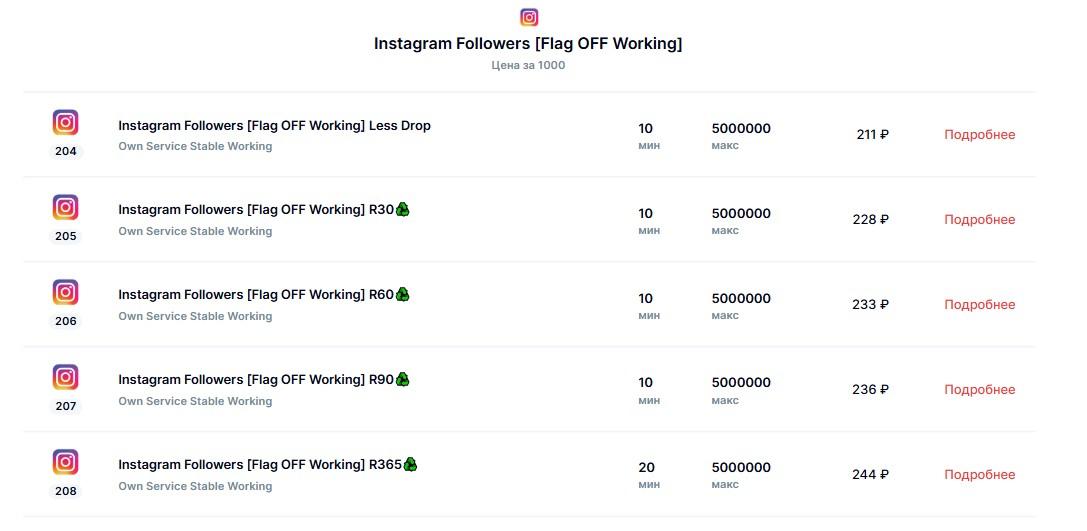Click the green recycle icon after R60
The height and width of the screenshot is (531, 1087).
click(403, 295)
